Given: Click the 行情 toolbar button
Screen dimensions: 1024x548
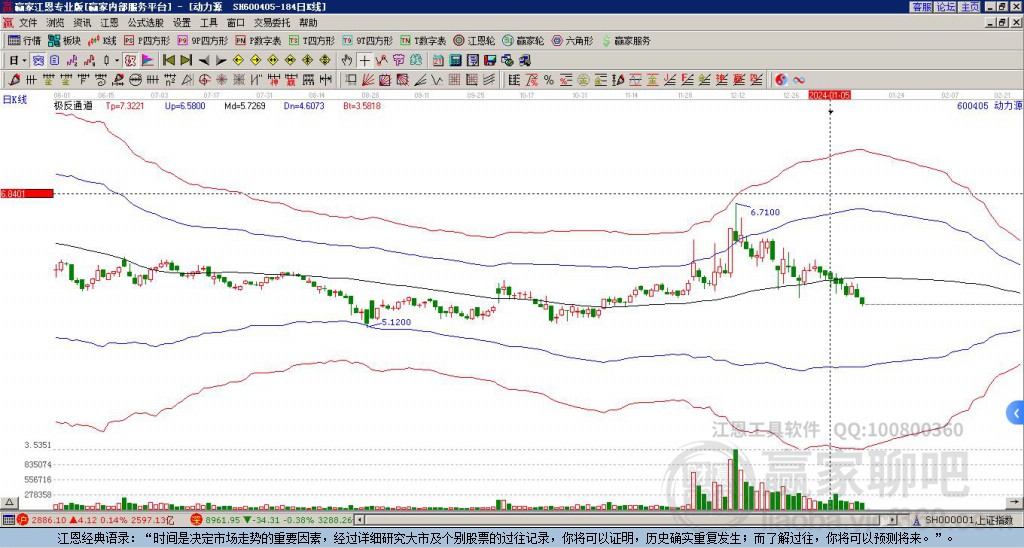Looking at the screenshot, I should pyautogui.click(x=25, y=40).
